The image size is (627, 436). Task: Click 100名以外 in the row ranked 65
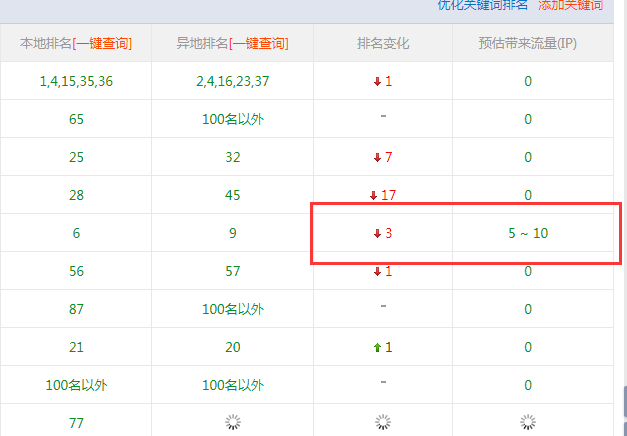point(233,119)
